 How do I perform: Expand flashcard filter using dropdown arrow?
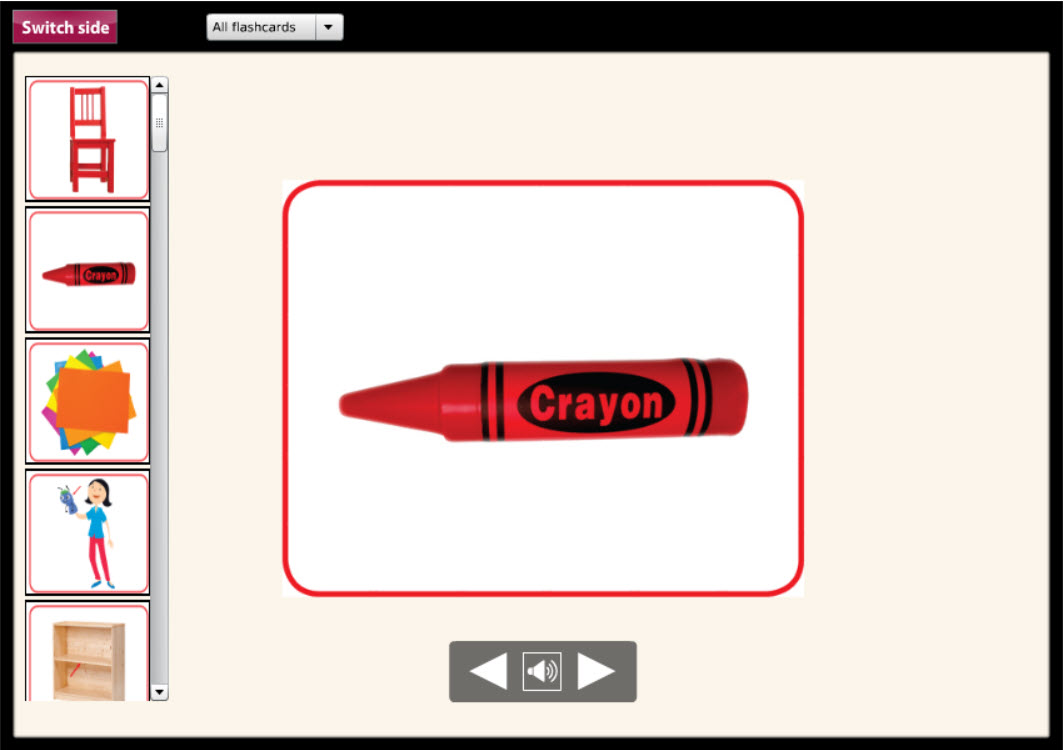pos(329,27)
